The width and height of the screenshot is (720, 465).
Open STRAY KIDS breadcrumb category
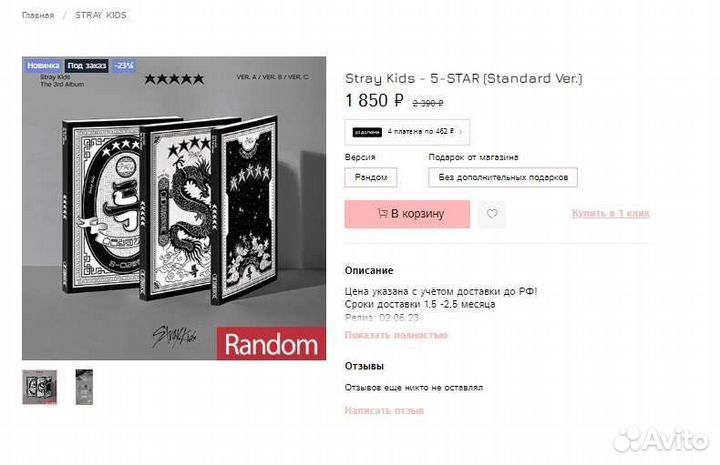[x=101, y=15]
